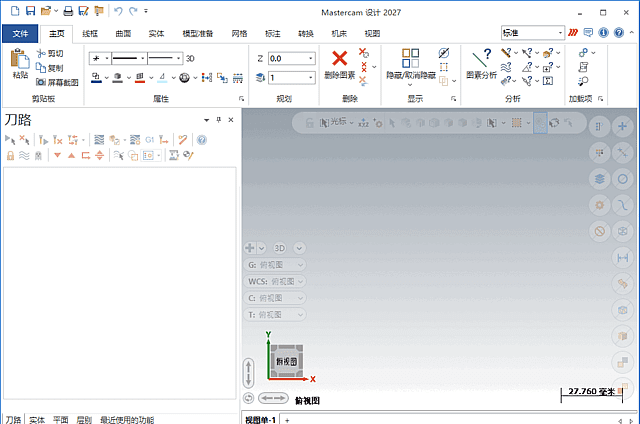Click the red down arrow in 刀路 toolbar
This screenshot has width=640, height=424.
coord(58,155)
